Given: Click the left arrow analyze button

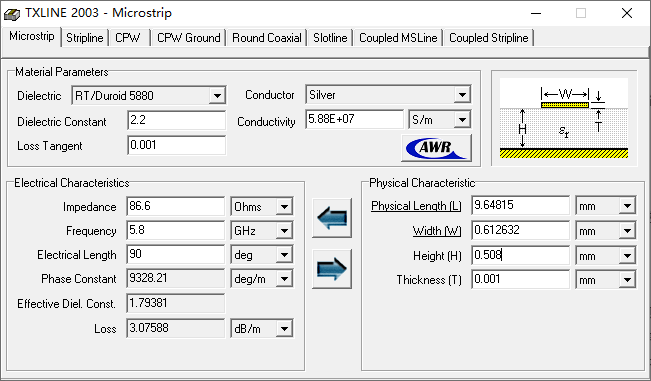Looking at the screenshot, I should click(x=332, y=218).
